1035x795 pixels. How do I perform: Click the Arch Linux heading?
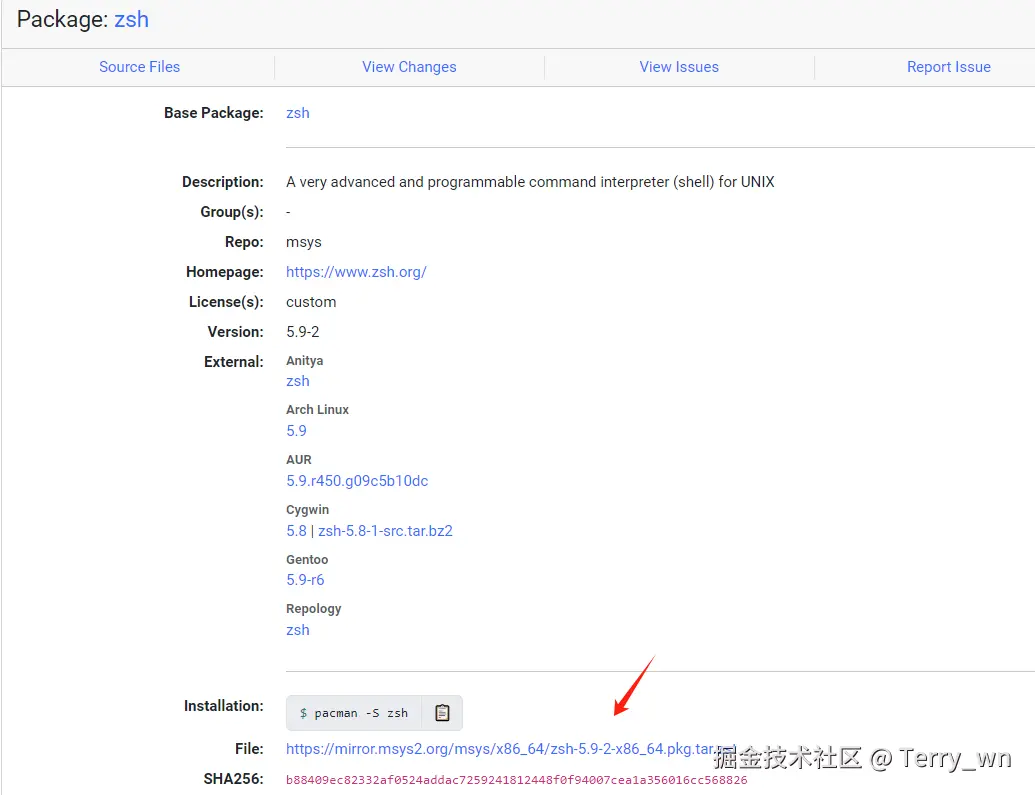317,409
